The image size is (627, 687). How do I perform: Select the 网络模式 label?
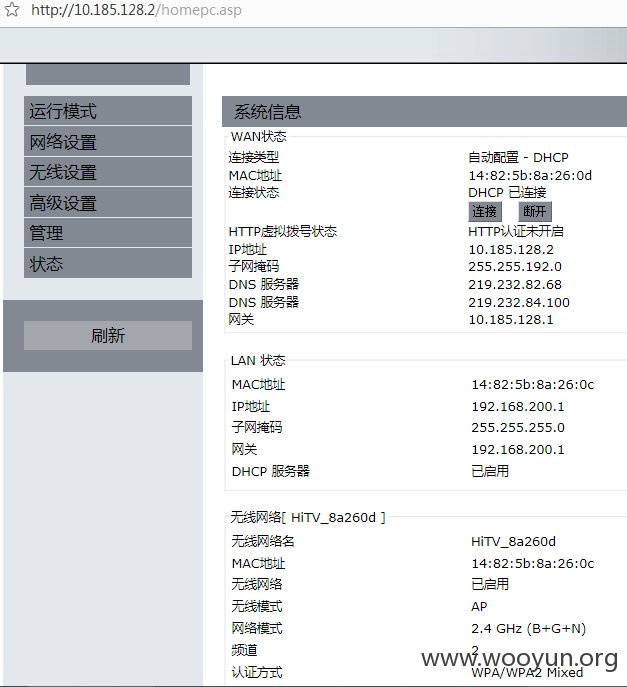(257, 628)
